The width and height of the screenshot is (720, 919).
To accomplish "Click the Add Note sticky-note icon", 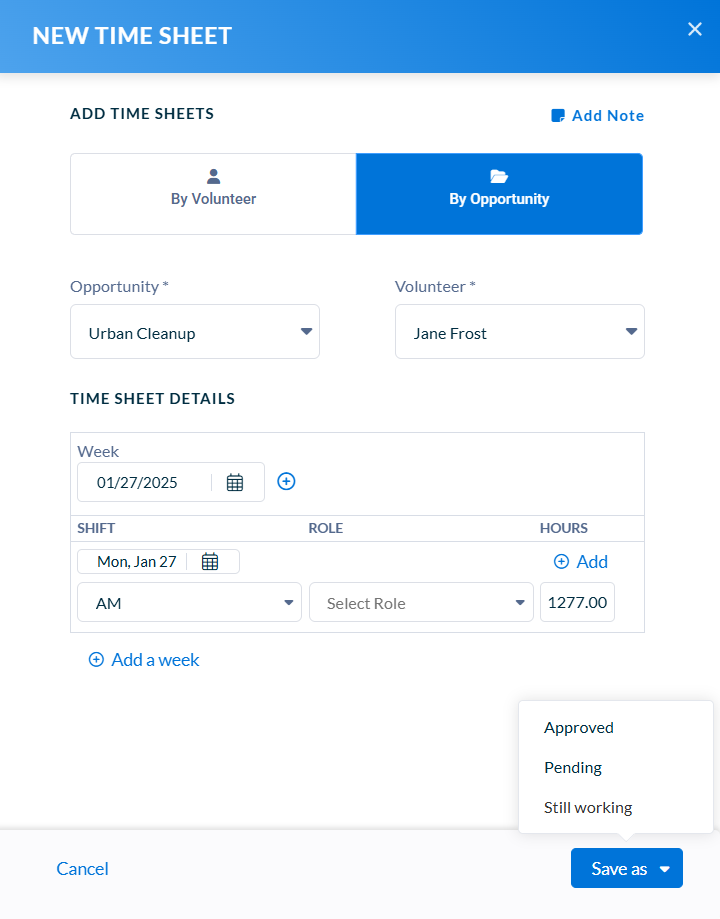I will (558, 115).
